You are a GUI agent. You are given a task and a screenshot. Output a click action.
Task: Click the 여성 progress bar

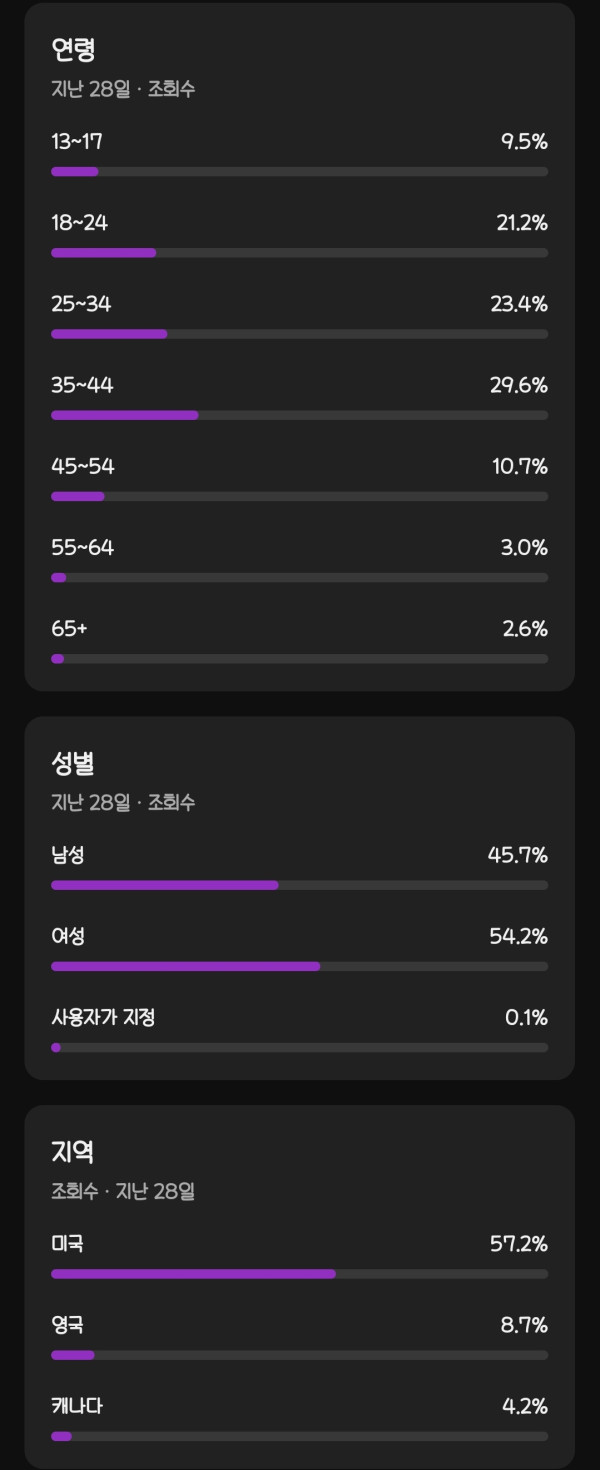coord(299,967)
